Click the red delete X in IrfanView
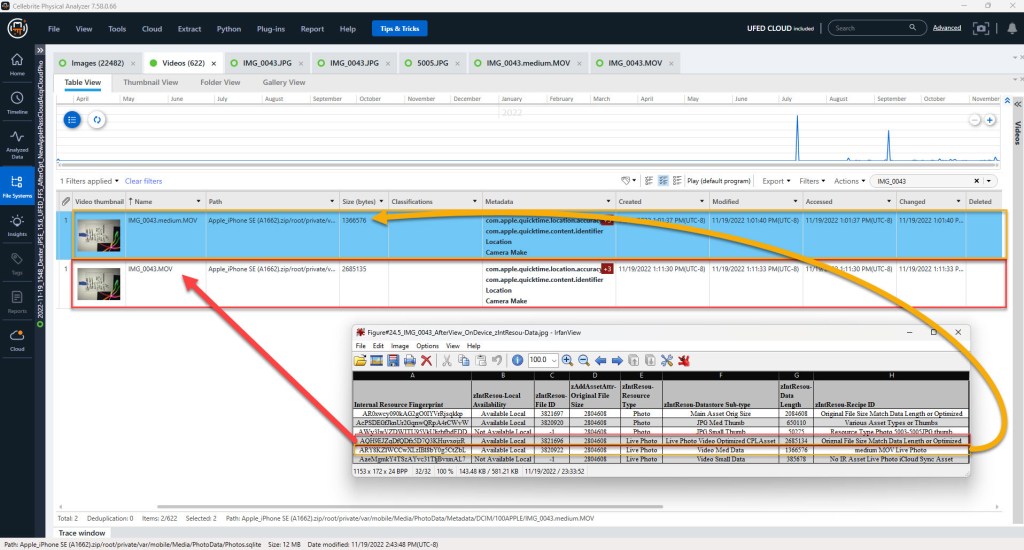 (x=426, y=360)
